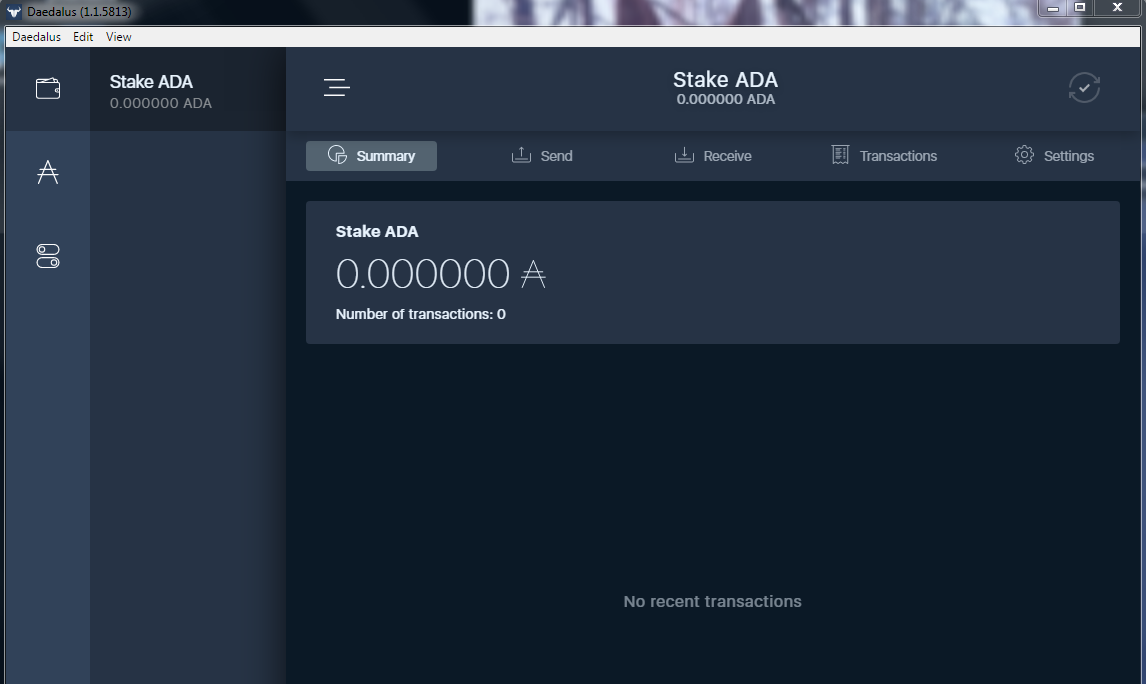
Task: Click the Daedalus logo in title bar
Action: (14, 12)
